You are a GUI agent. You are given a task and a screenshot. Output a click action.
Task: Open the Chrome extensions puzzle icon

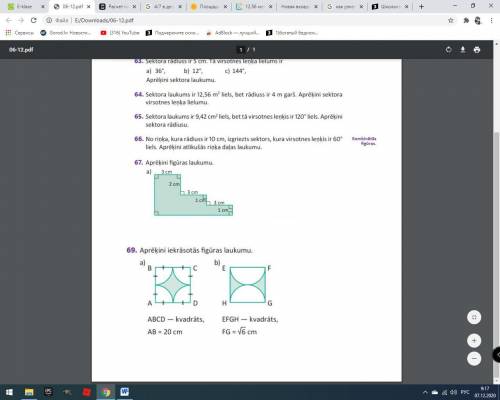click(466, 20)
